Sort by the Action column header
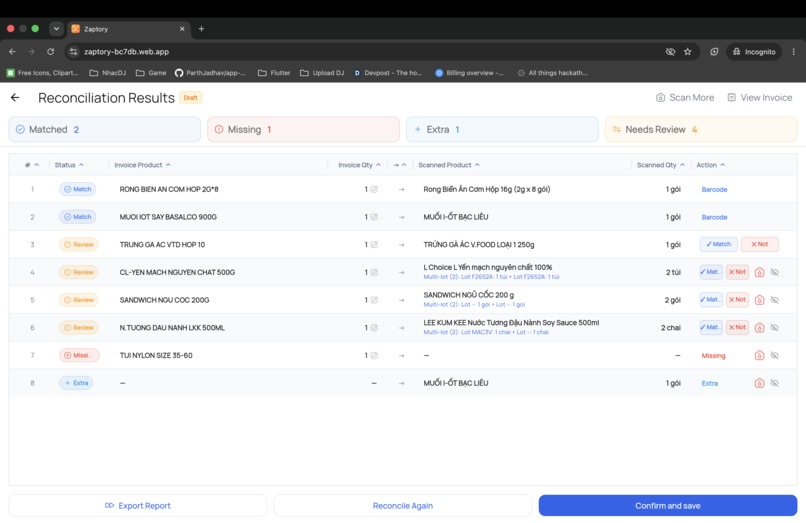 pos(710,165)
